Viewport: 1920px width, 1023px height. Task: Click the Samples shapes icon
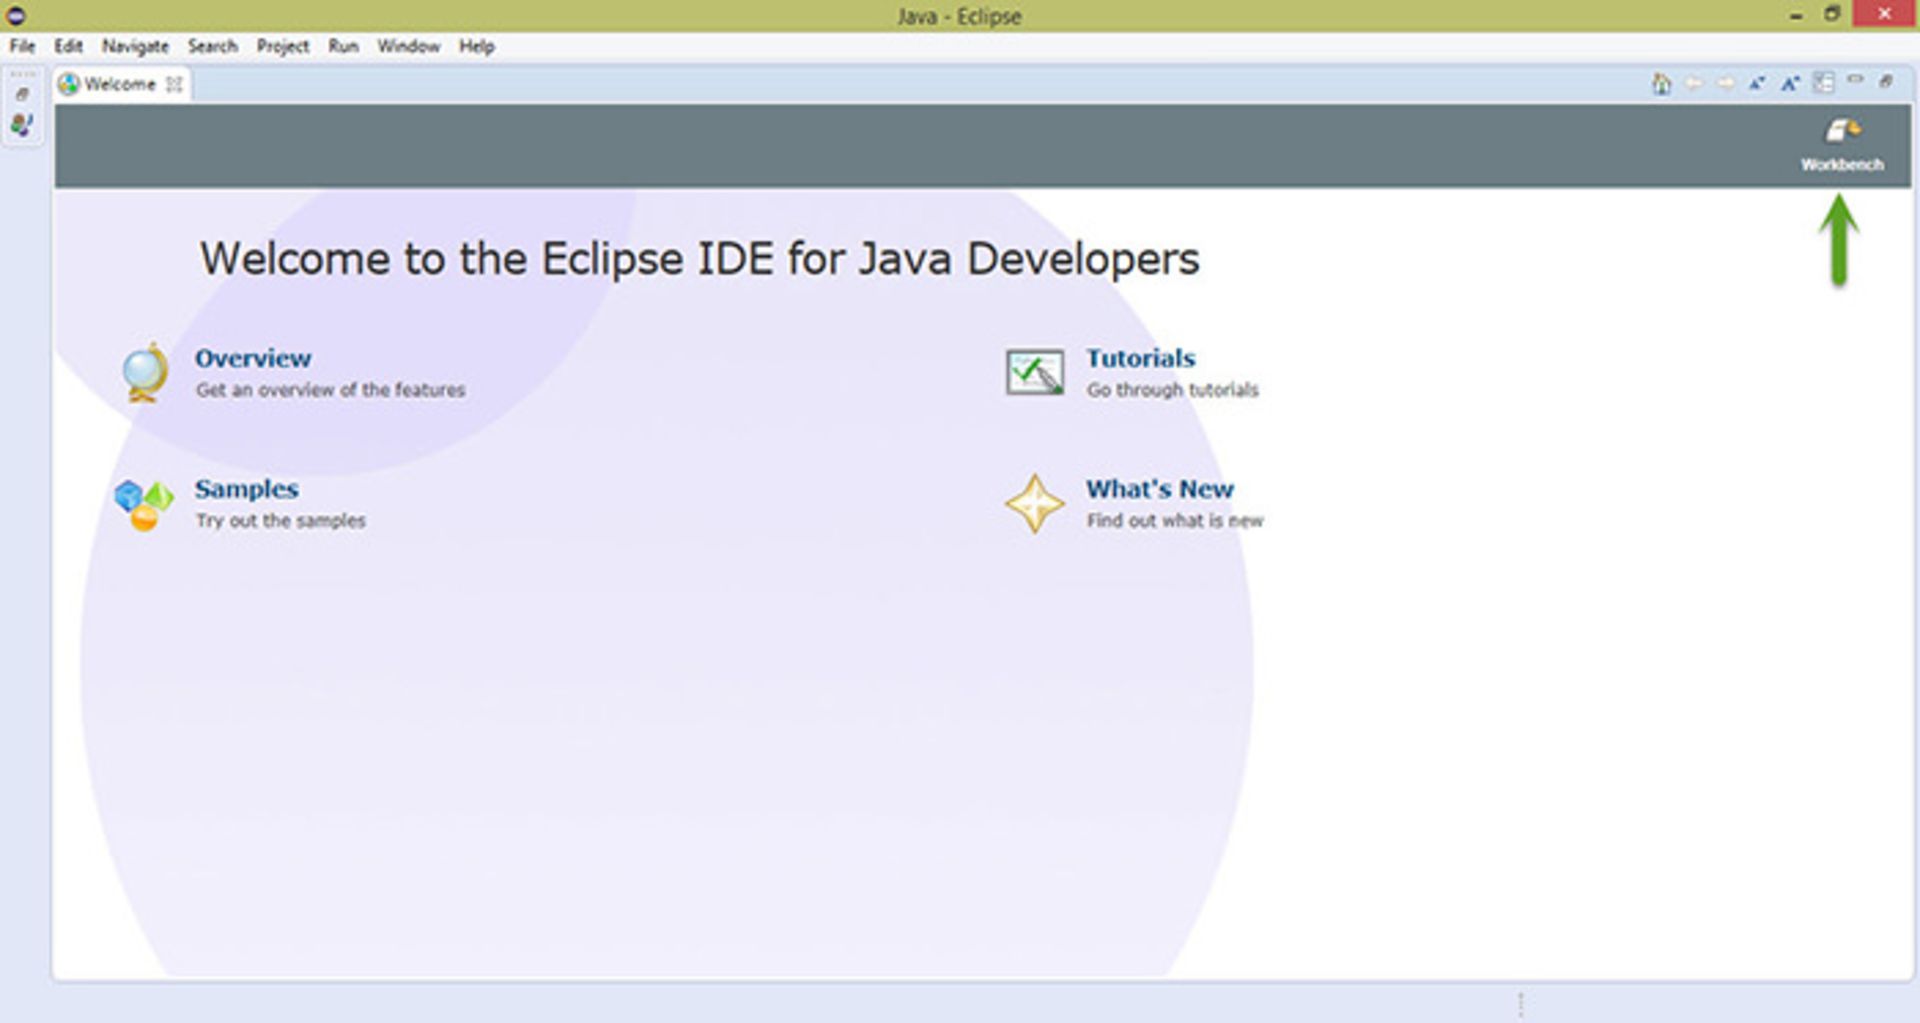click(143, 504)
